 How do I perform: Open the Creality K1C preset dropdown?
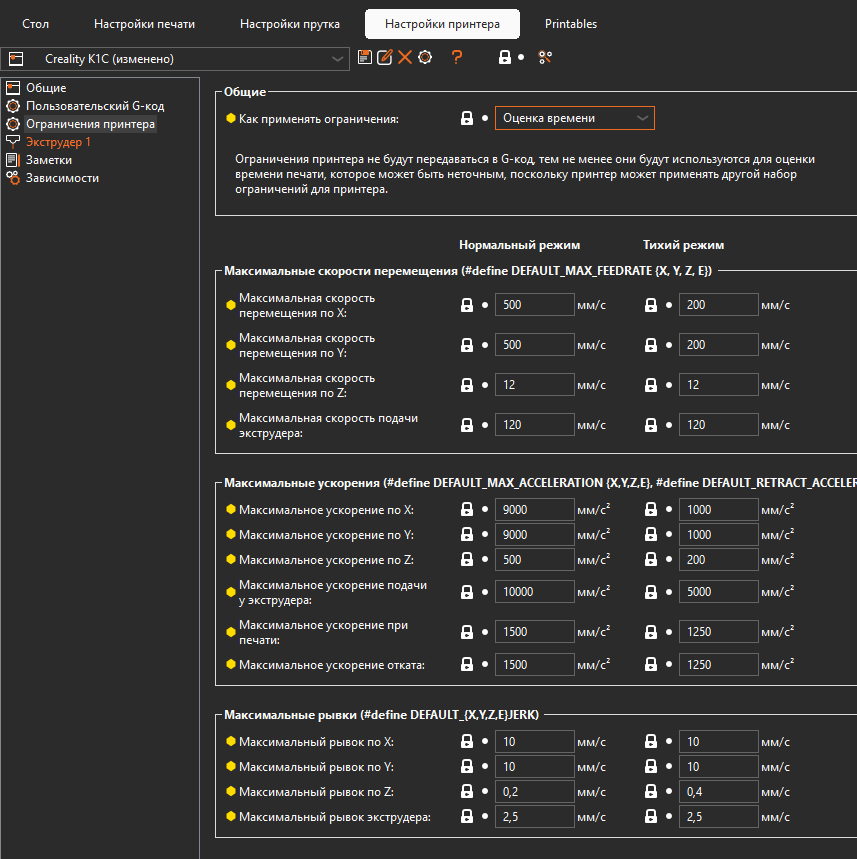(x=175, y=59)
